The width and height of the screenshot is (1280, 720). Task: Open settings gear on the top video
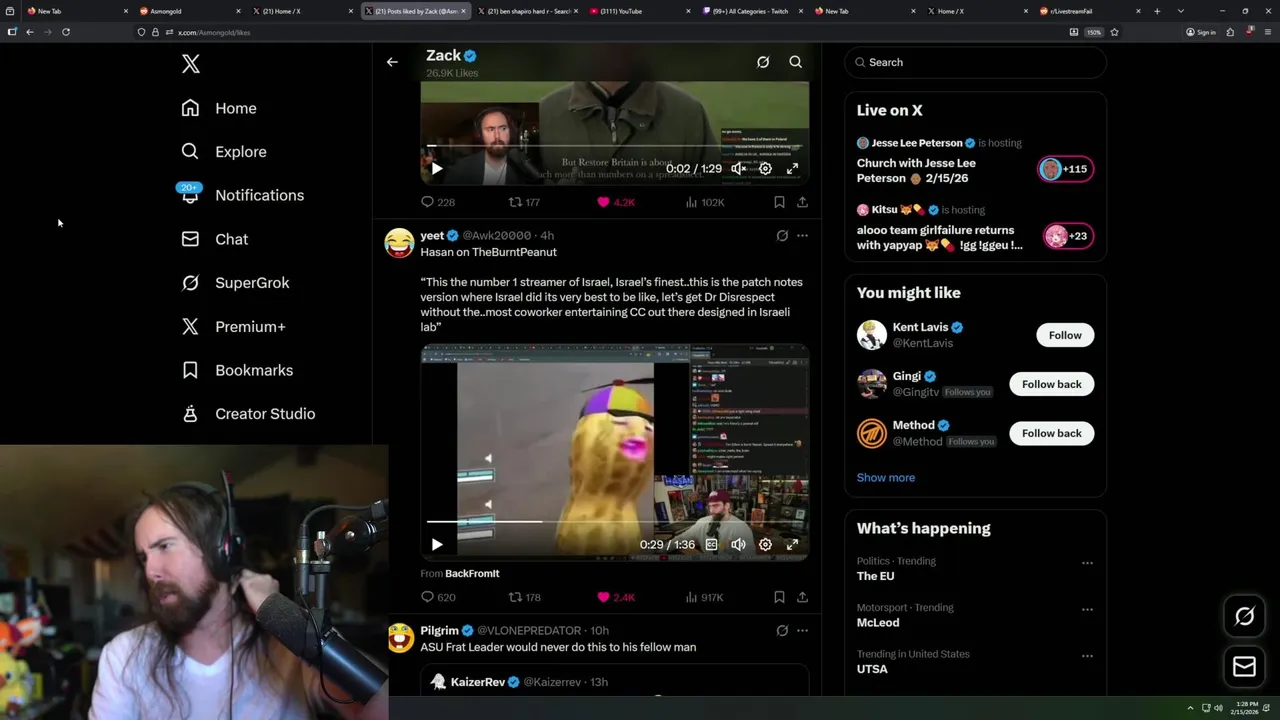pyautogui.click(x=765, y=169)
